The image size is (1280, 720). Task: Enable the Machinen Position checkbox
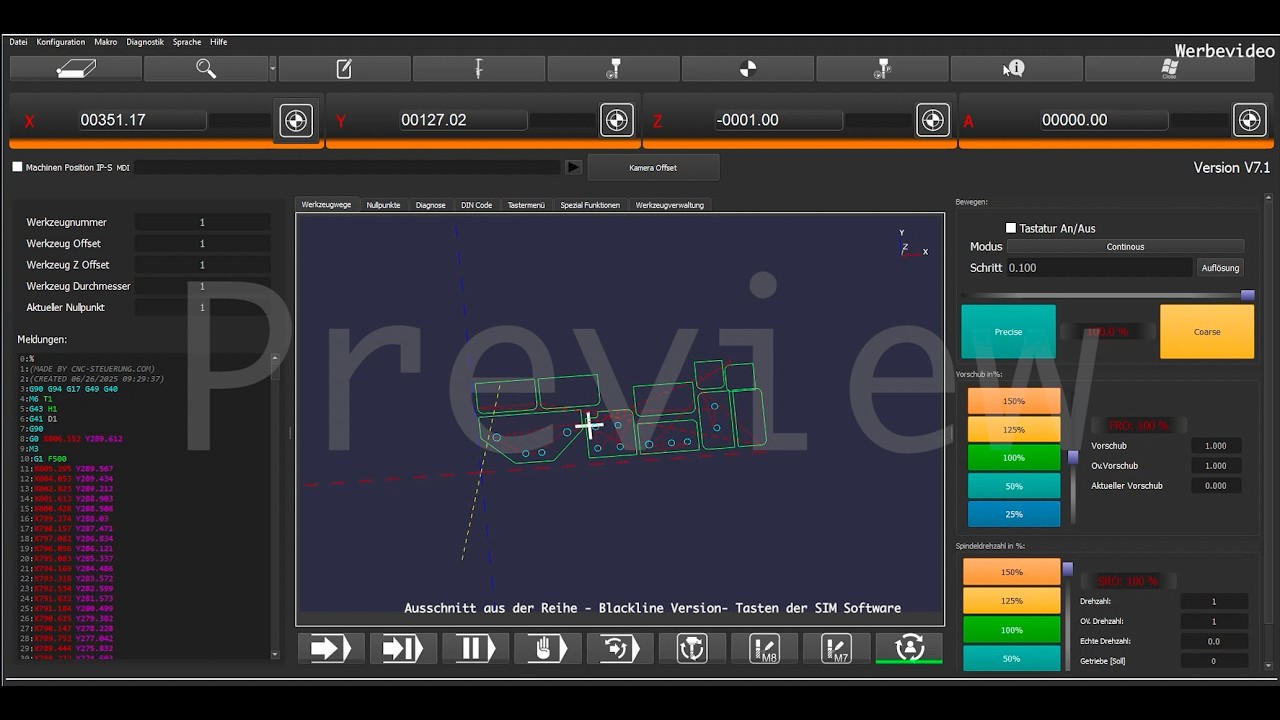click(x=17, y=167)
